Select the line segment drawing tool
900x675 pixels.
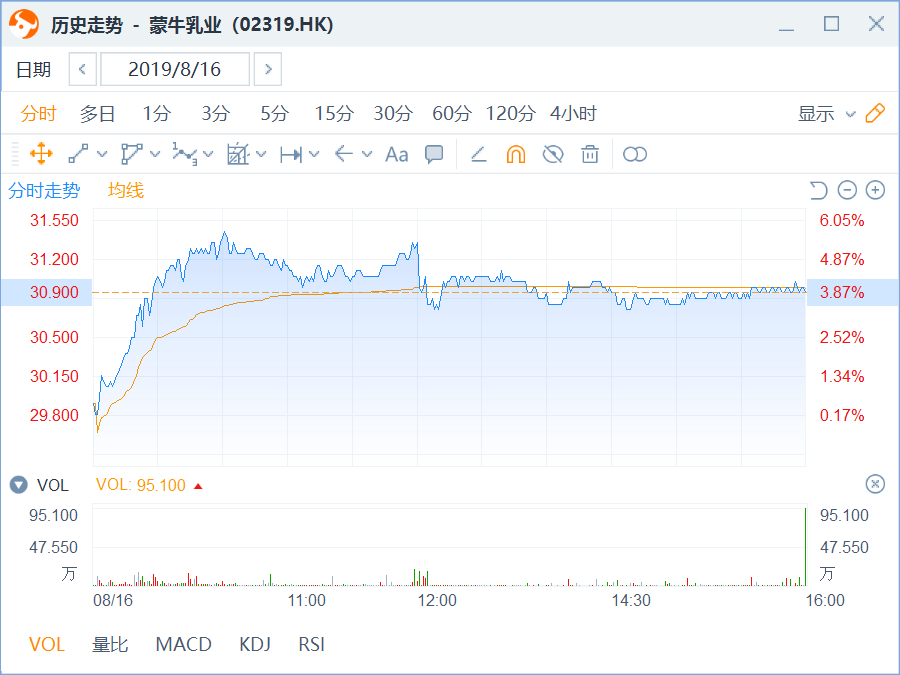pos(78,154)
